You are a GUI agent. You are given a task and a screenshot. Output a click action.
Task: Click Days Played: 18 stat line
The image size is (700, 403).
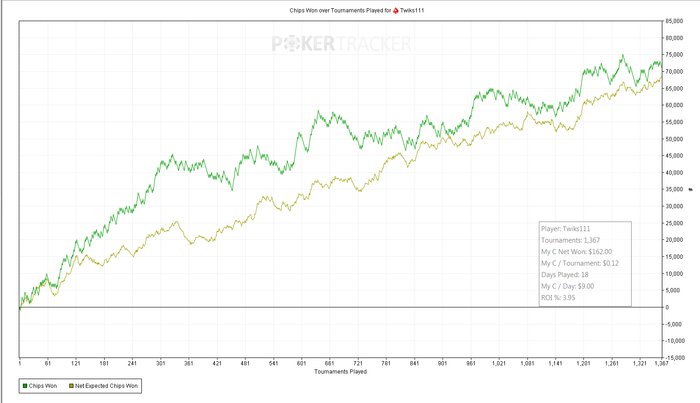(x=565, y=275)
